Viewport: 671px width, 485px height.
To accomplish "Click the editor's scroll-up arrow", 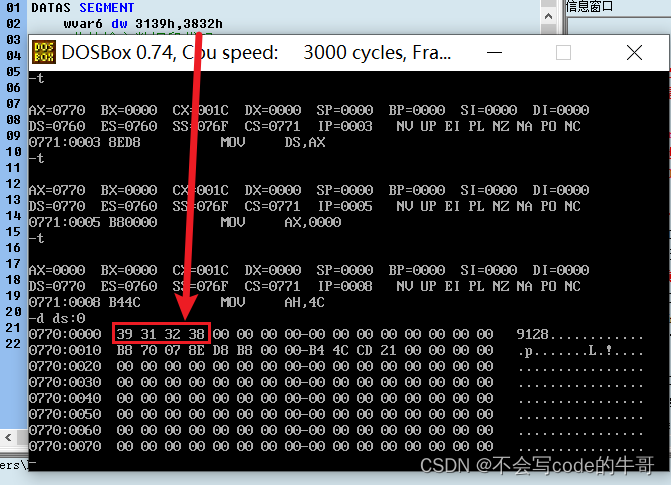I will pyautogui.click(x=548, y=17).
